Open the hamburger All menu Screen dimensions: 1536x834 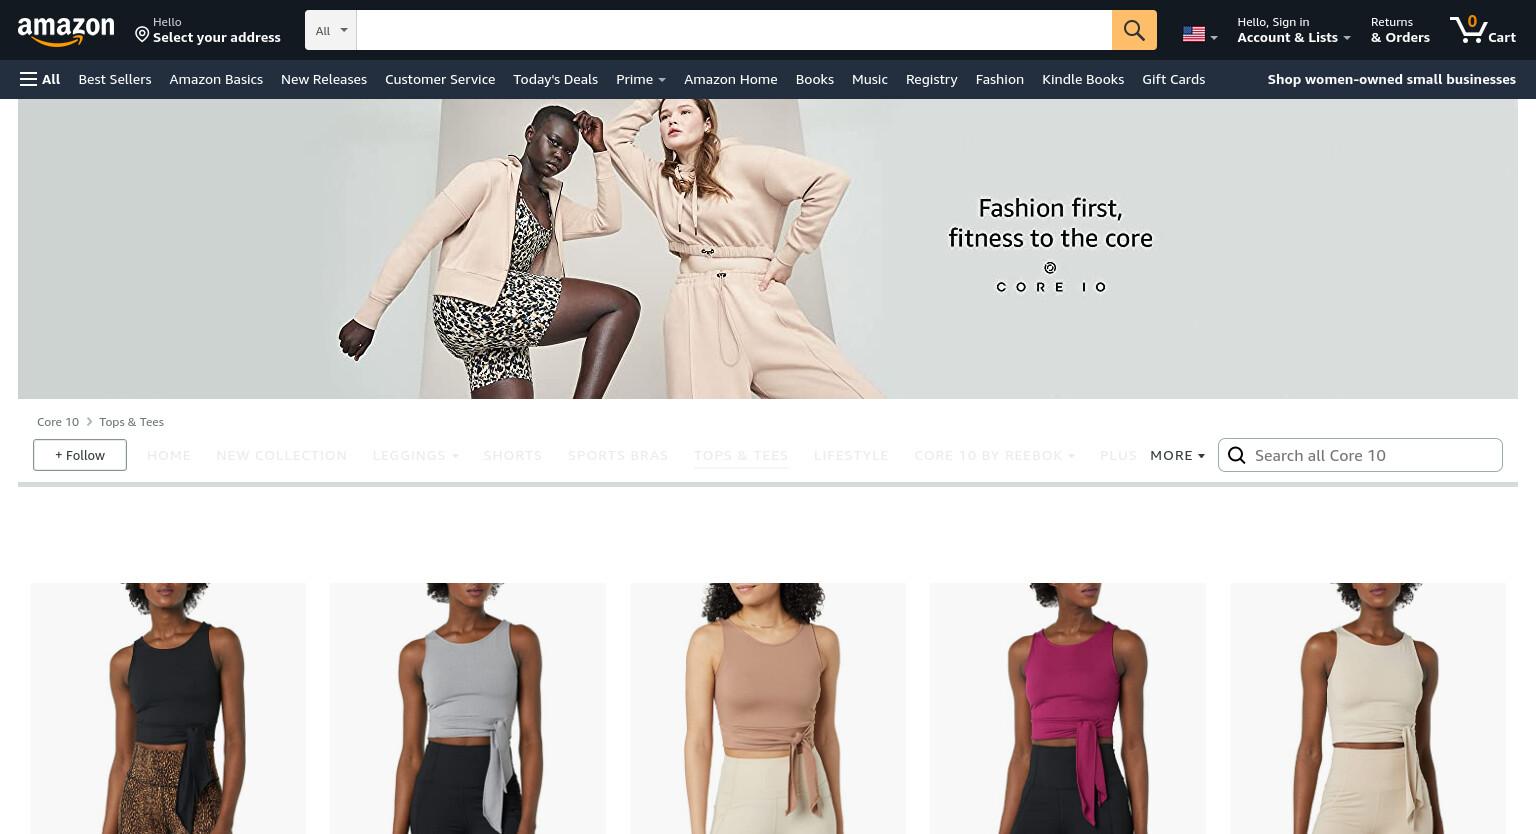tap(40, 79)
